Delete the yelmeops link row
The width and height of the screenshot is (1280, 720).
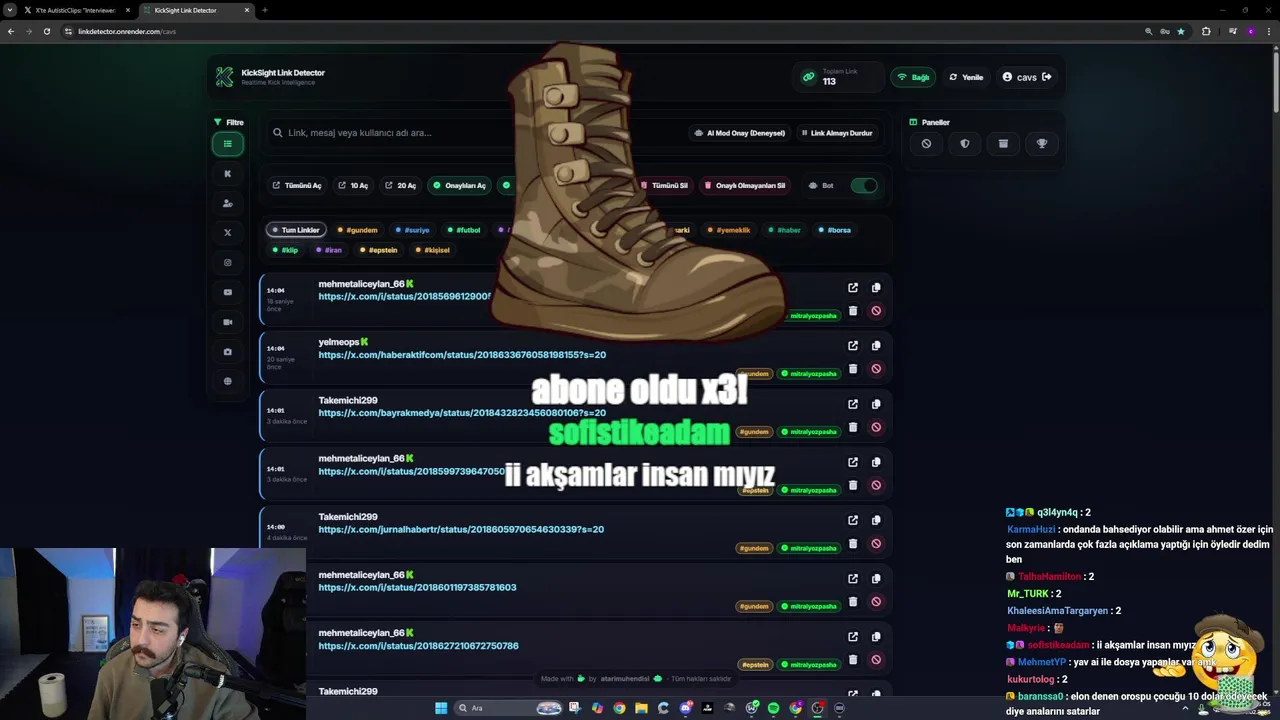tap(853, 368)
